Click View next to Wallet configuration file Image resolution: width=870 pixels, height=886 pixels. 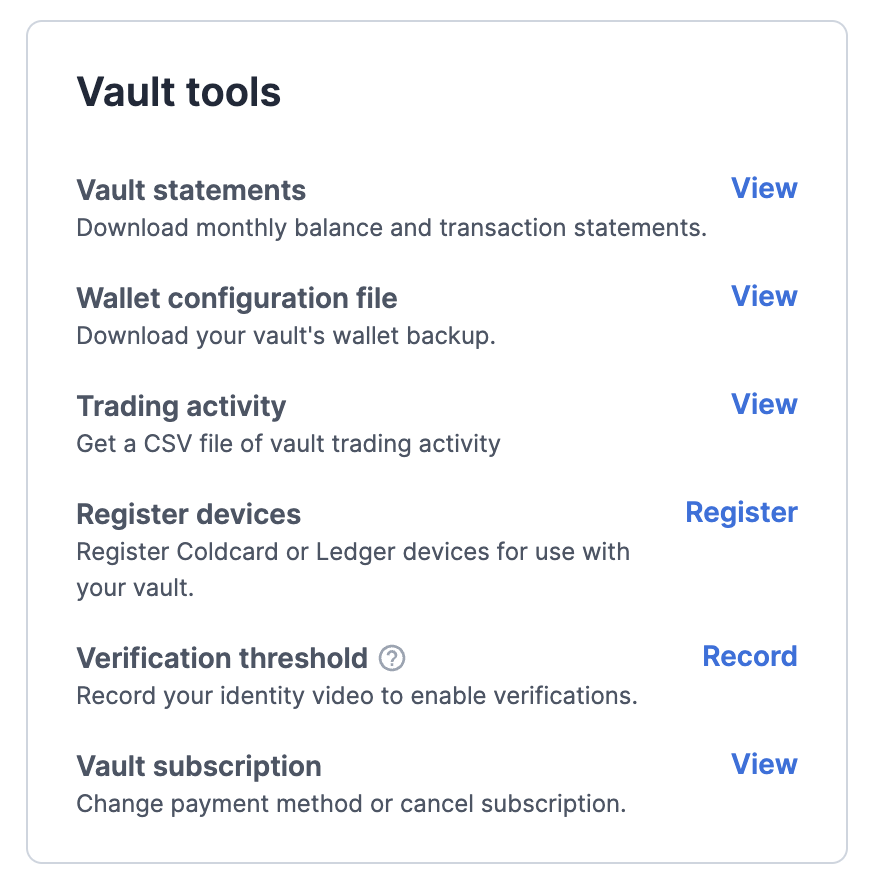764,296
